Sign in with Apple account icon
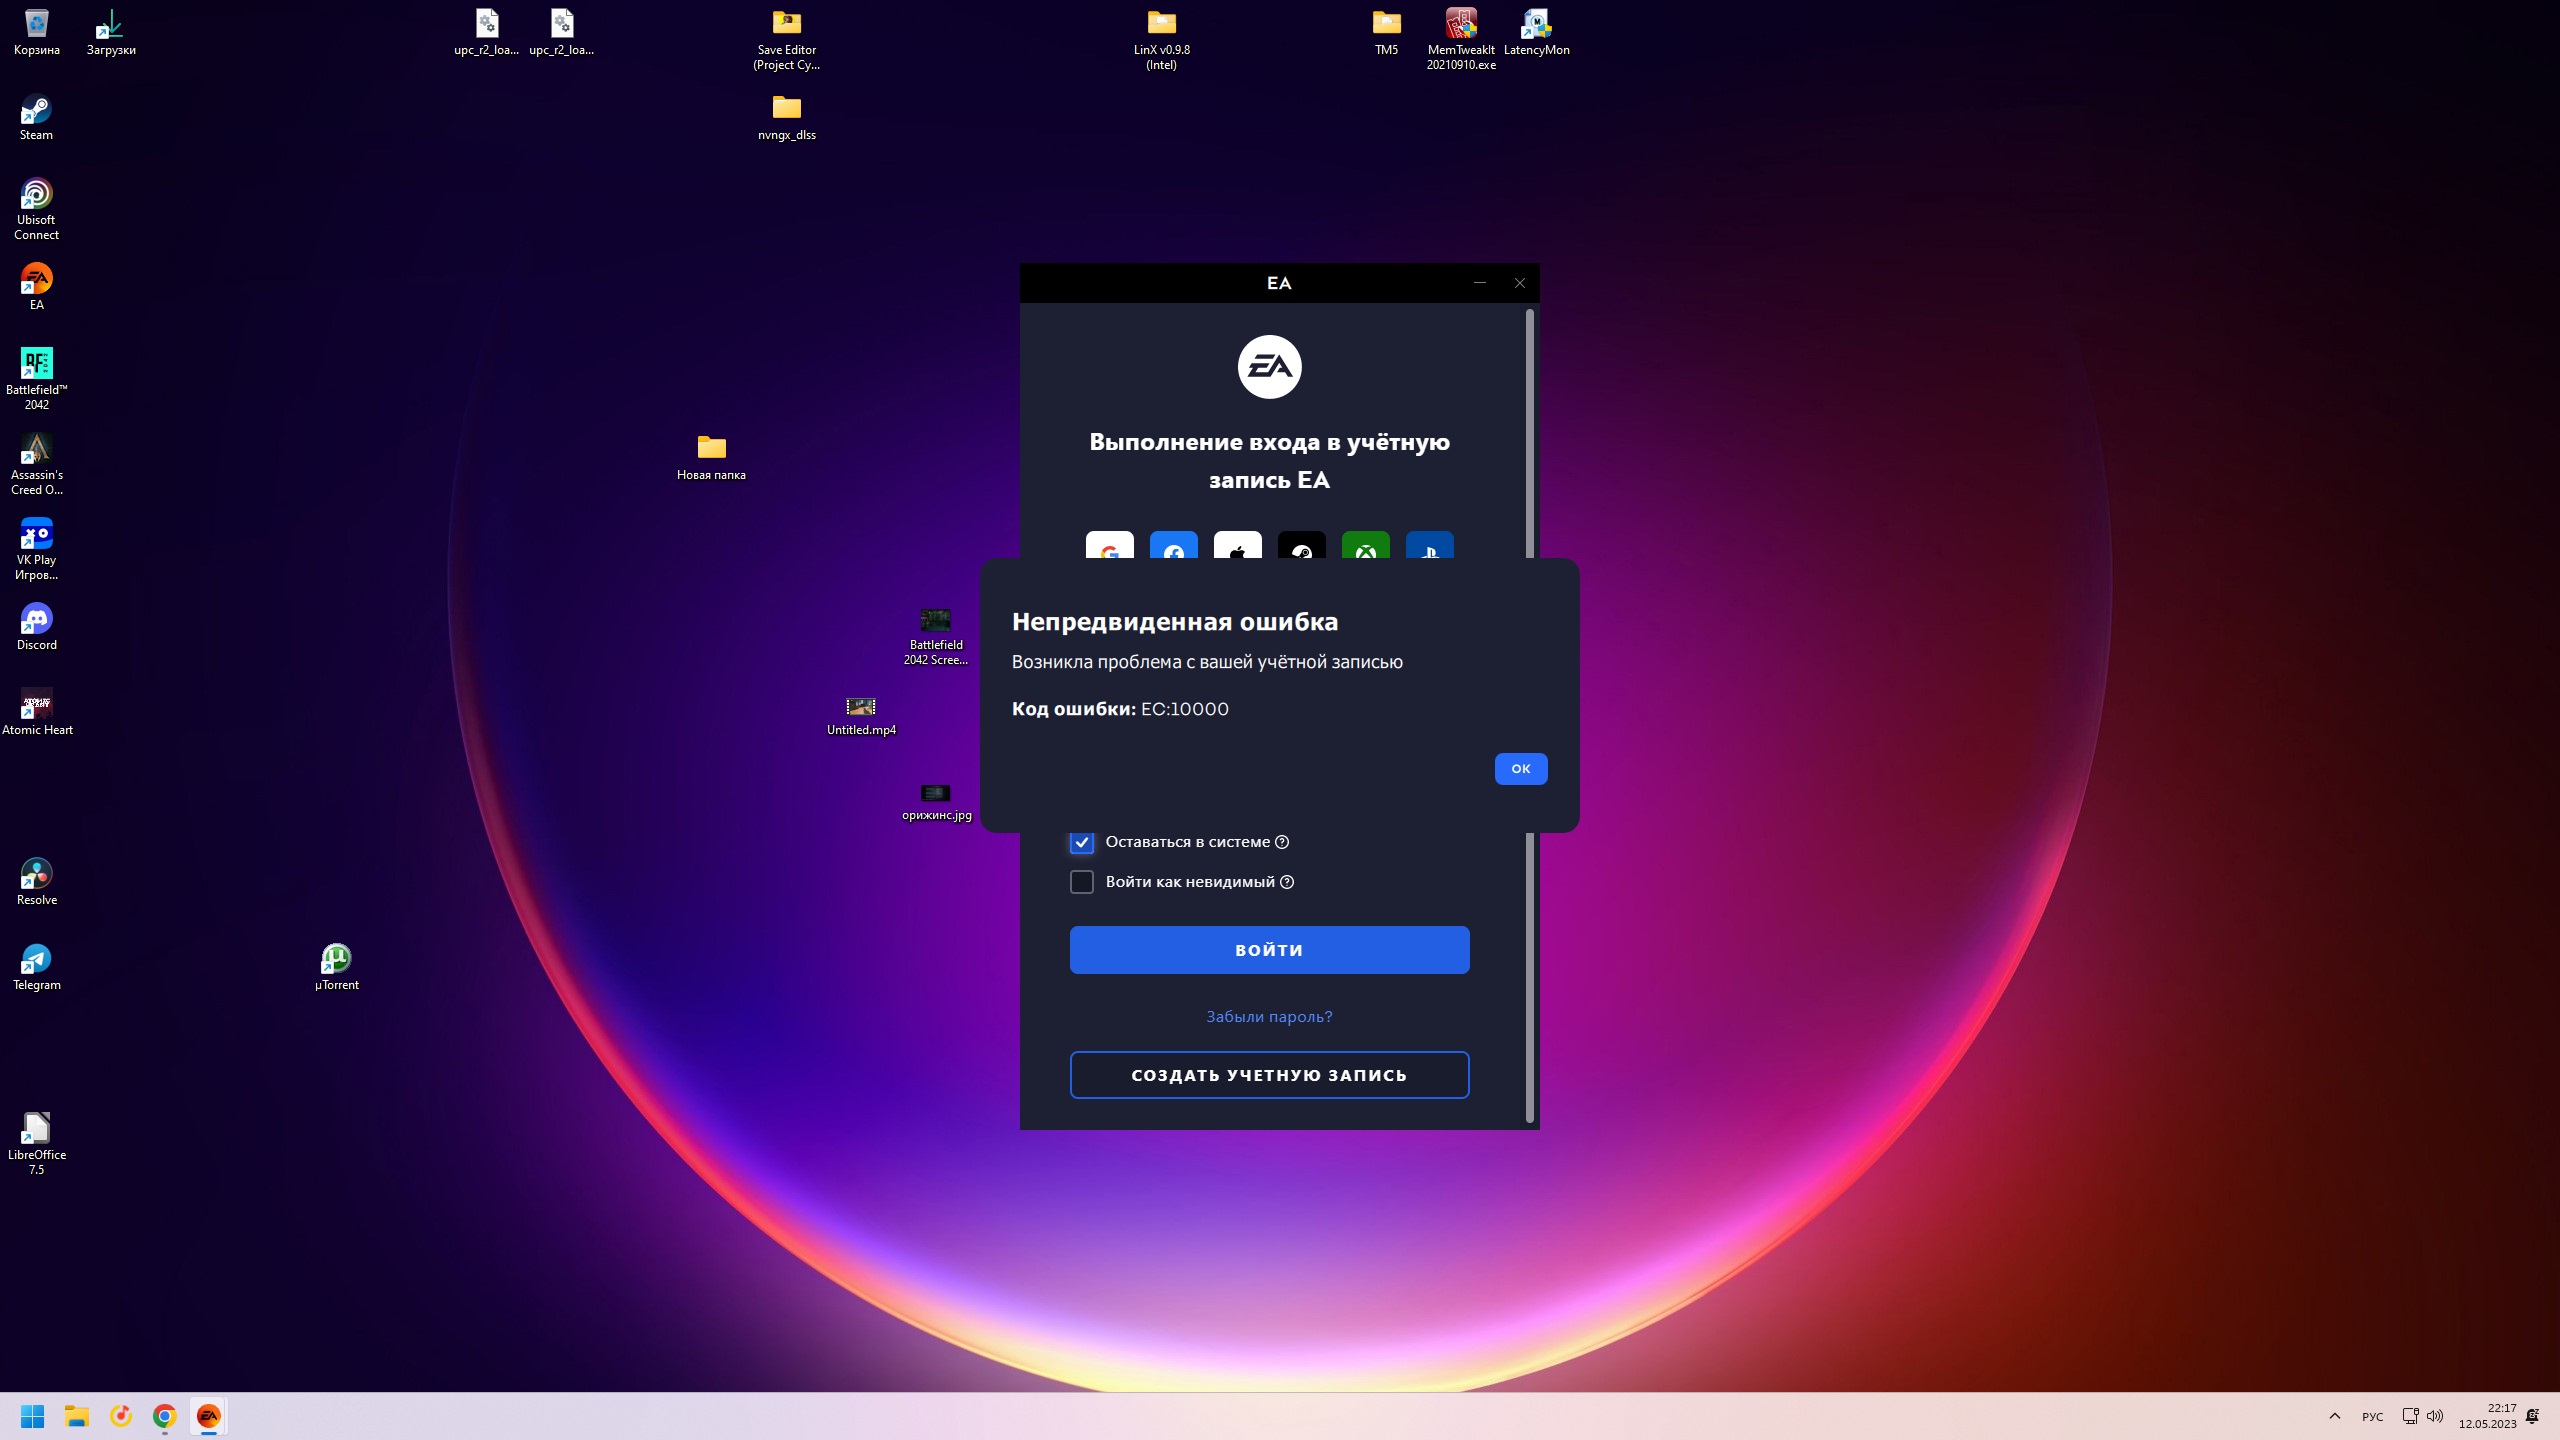The image size is (2560, 1440). coord(1237,546)
